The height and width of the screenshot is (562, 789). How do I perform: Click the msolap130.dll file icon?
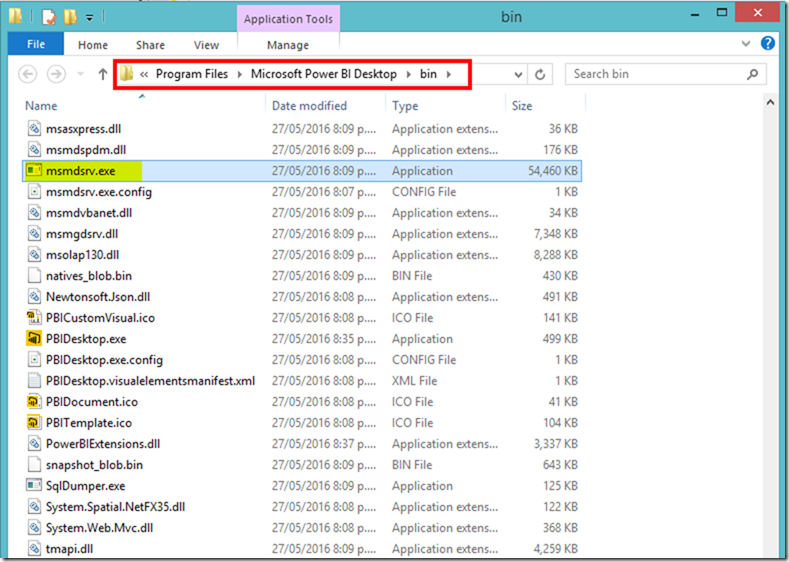click(34, 255)
